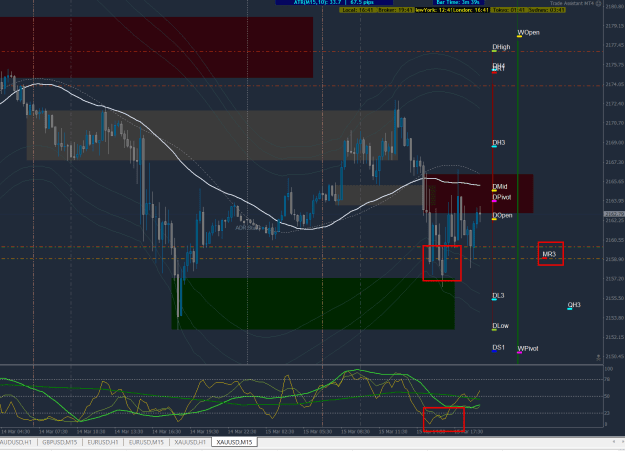Screen dimensions: 625x451
Task: Switch to the AUDUSD,H1 chart tab
Action: click(x=17, y=442)
